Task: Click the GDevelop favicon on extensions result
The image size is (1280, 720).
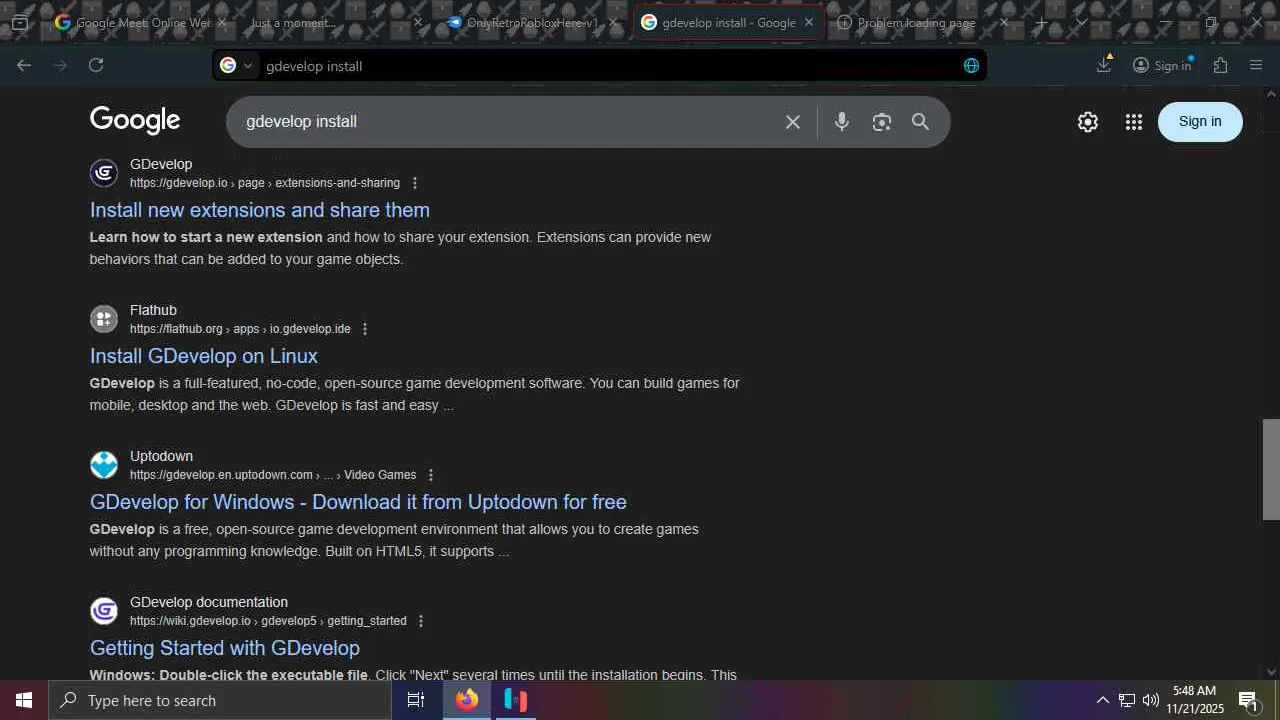Action: tap(104, 173)
